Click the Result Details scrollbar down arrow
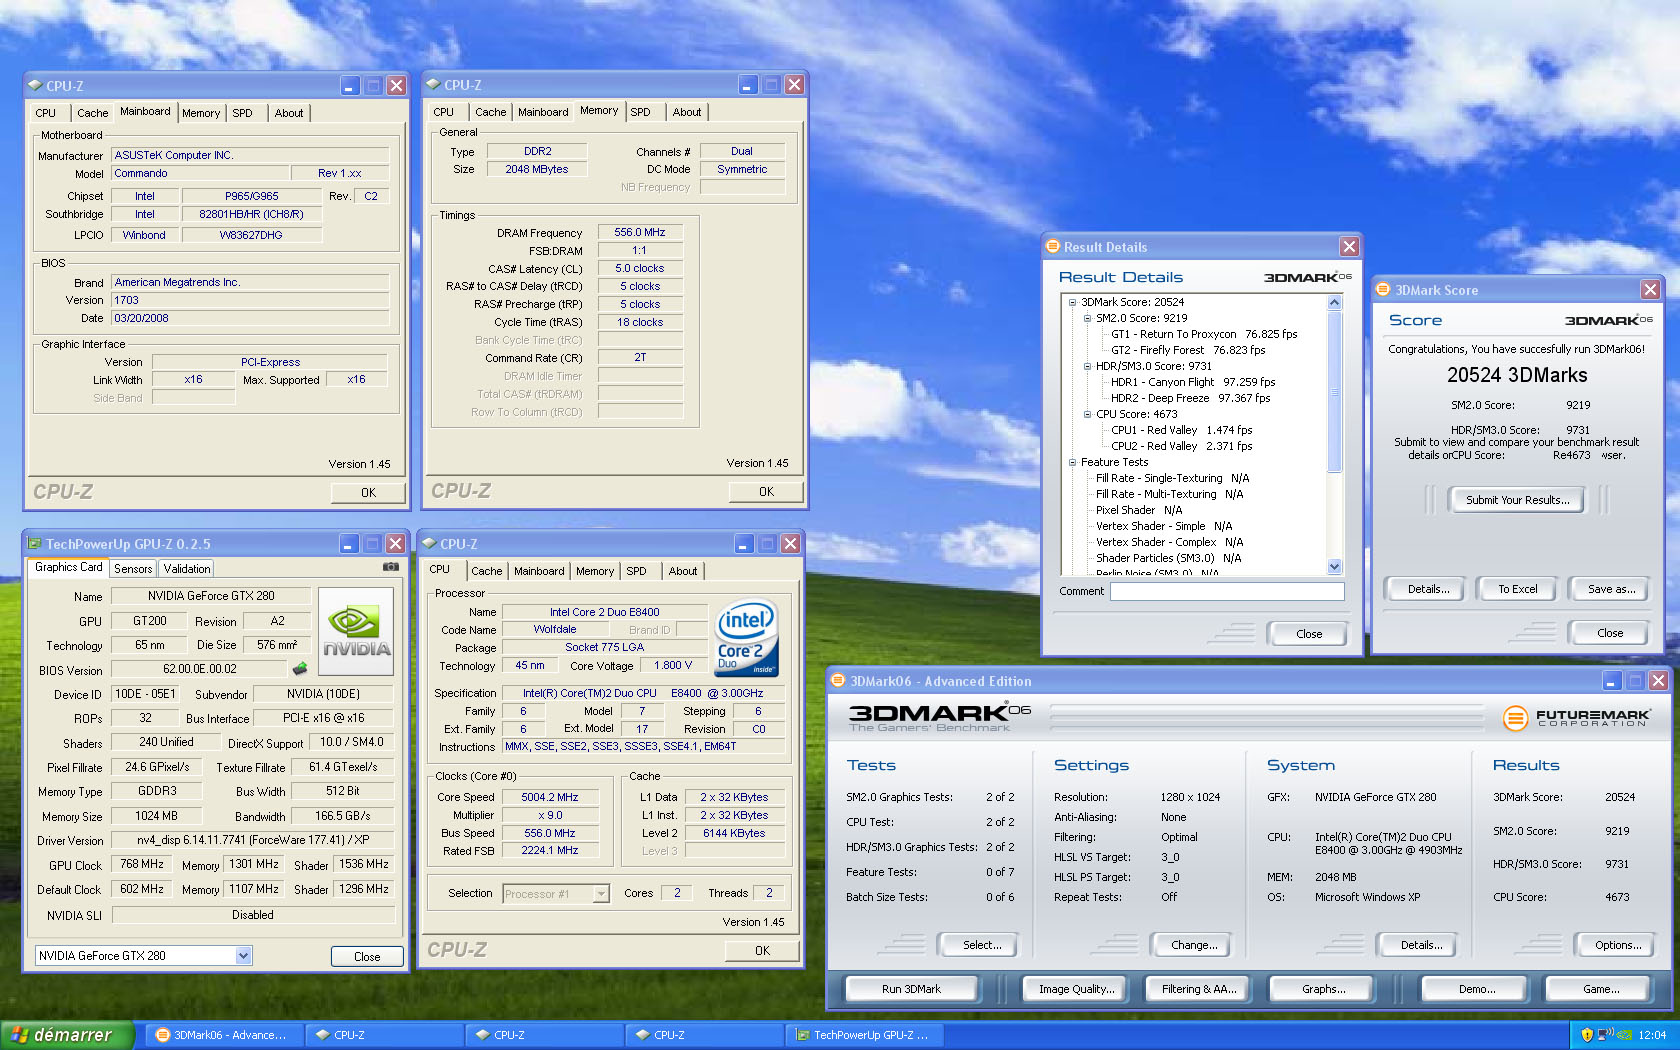 (1334, 567)
